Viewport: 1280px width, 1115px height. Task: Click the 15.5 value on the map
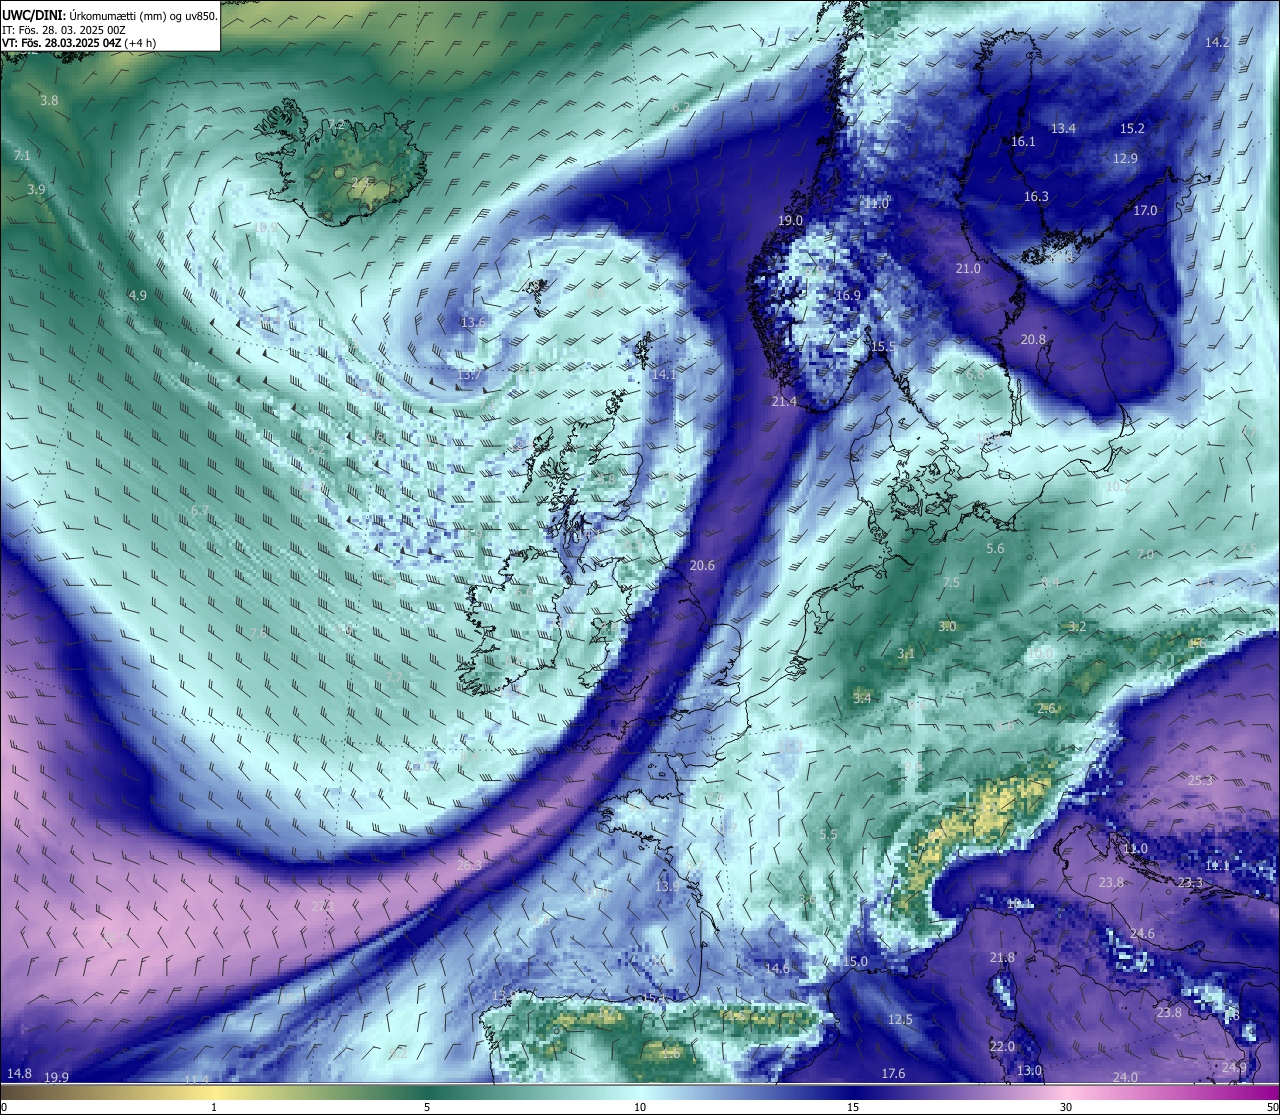coord(883,347)
